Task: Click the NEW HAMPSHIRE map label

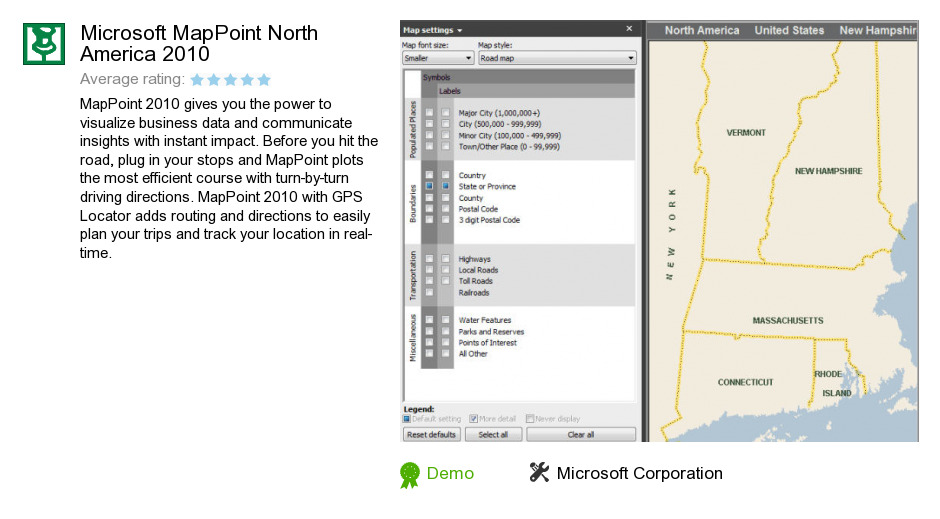Action: pos(828,171)
